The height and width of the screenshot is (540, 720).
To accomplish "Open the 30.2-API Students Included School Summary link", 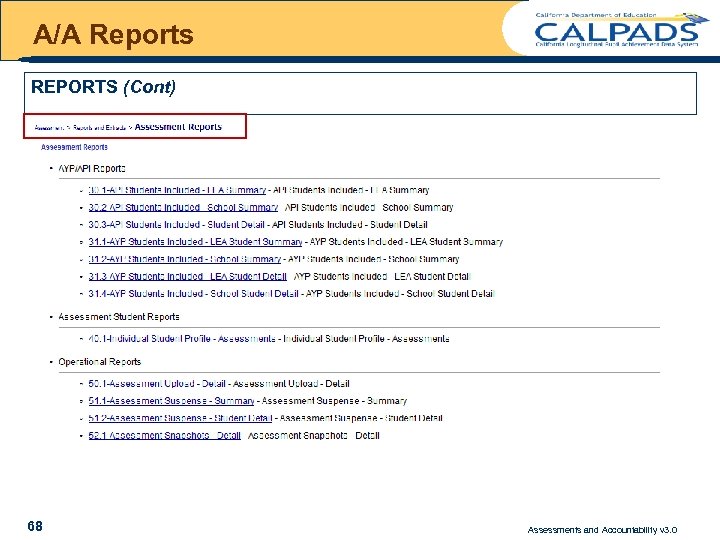I will [183, 208].
